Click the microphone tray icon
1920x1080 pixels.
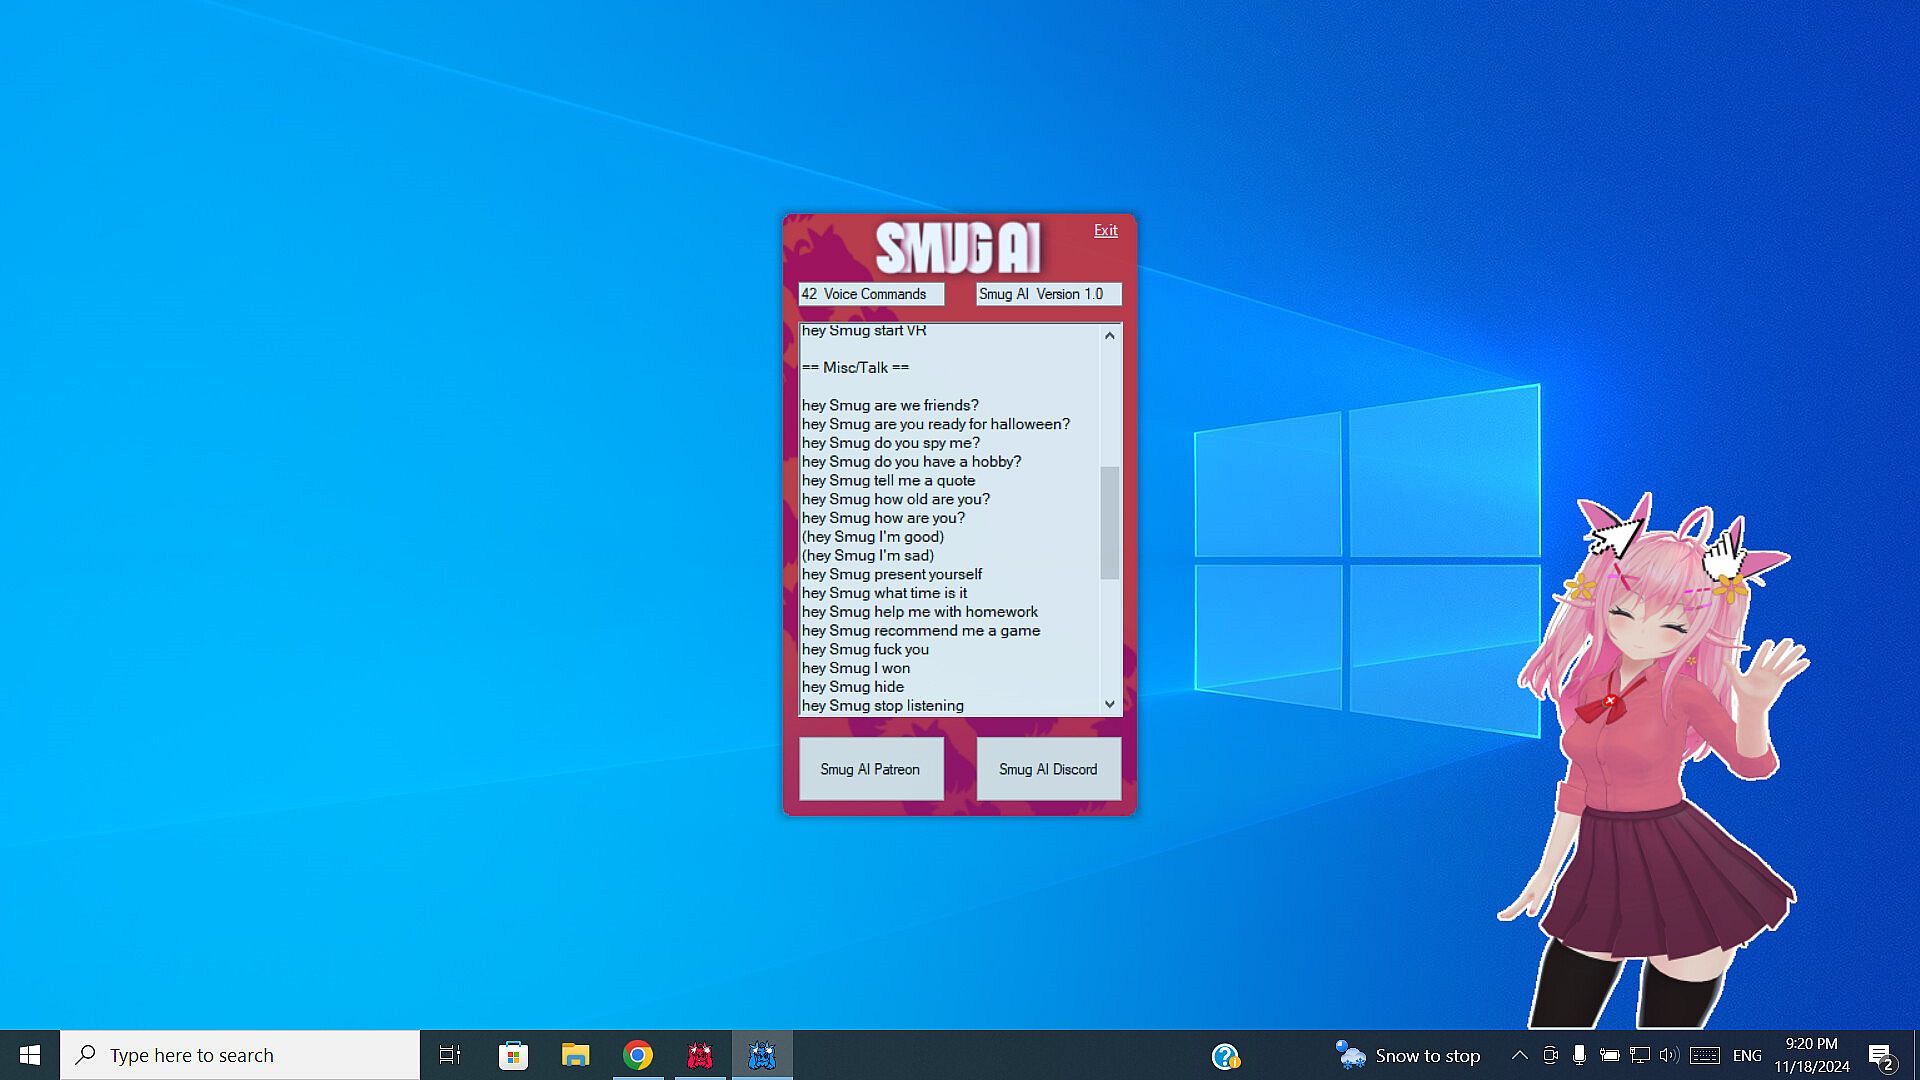(x=1579, y=1055)
